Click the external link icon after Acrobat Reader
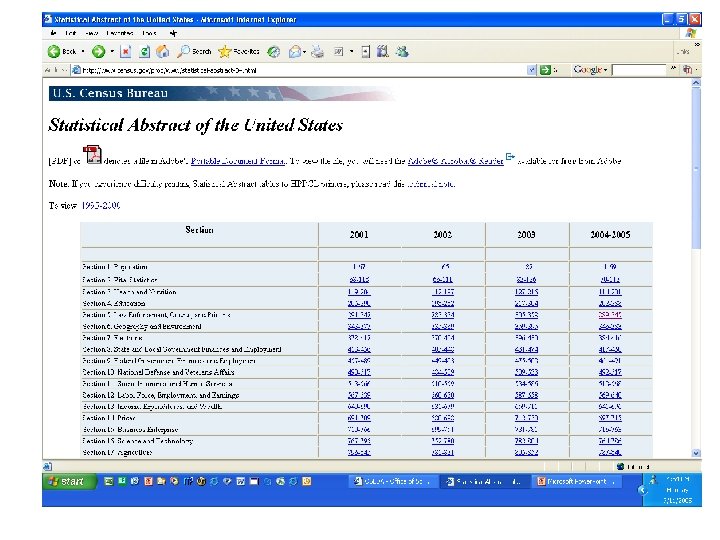The height and width of the screenshot is (540, 720). pos(510,157)
